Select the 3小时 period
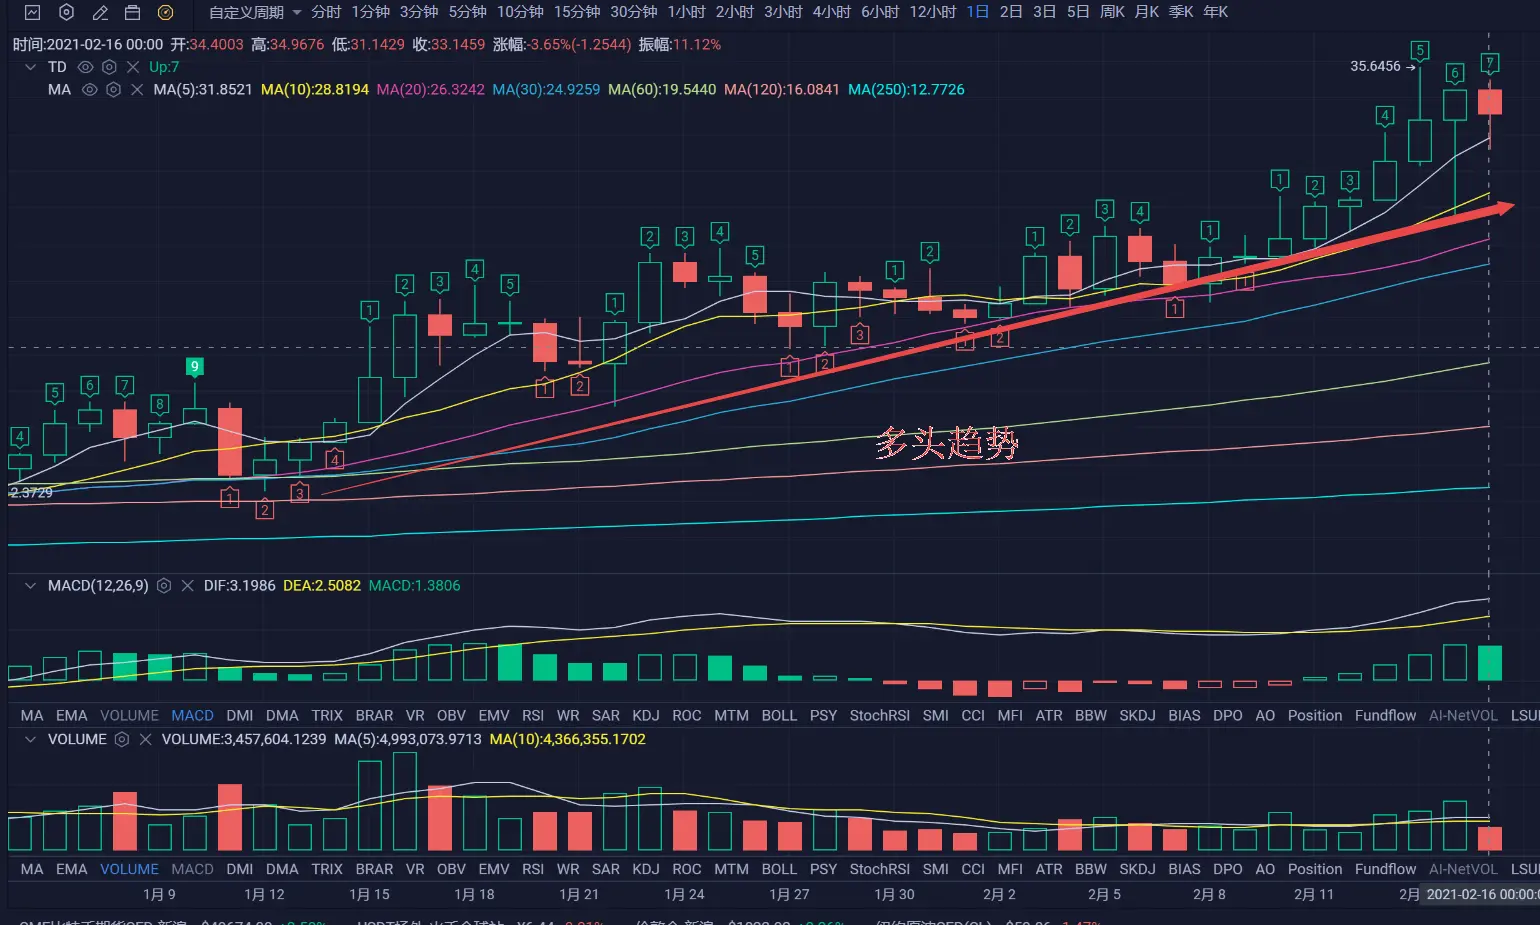 [x=783, y=12]
